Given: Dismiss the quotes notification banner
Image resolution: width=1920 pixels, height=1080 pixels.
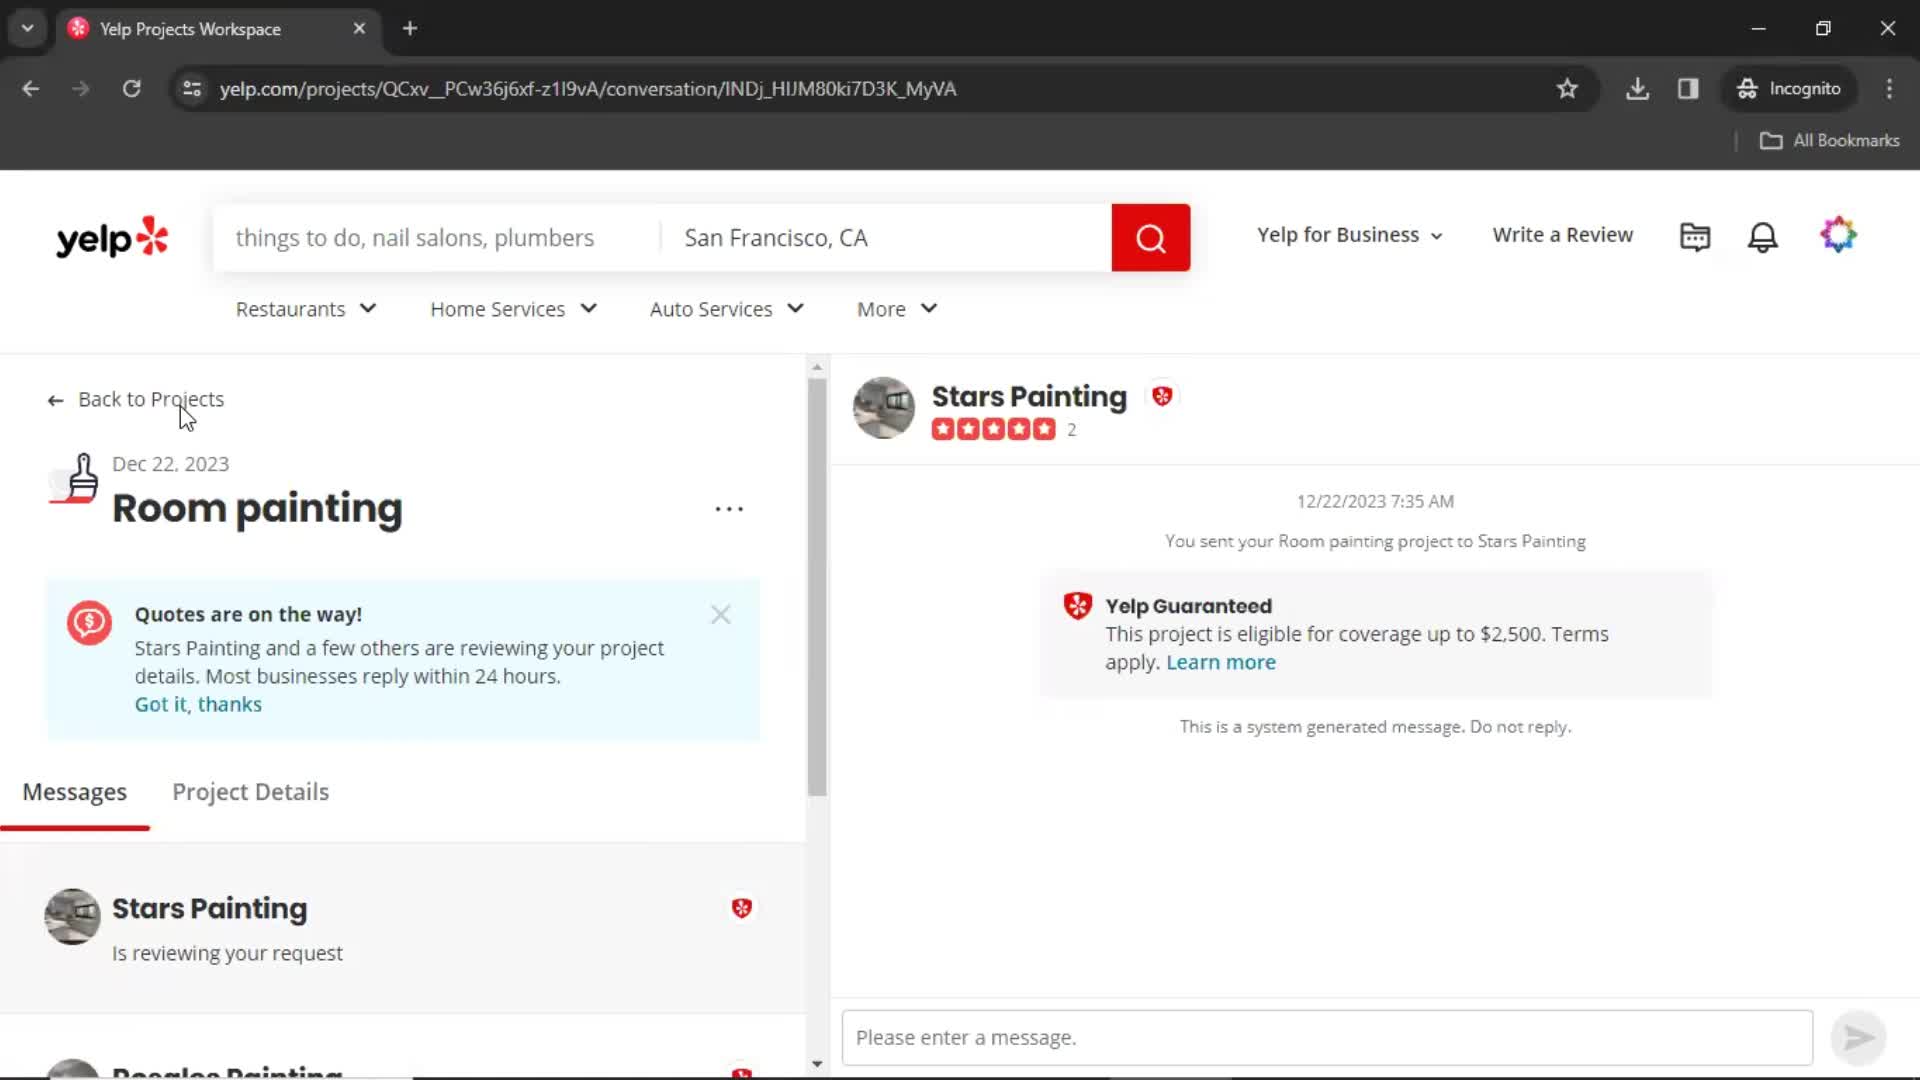Looking at the screenshot, I should click(721, 615).
